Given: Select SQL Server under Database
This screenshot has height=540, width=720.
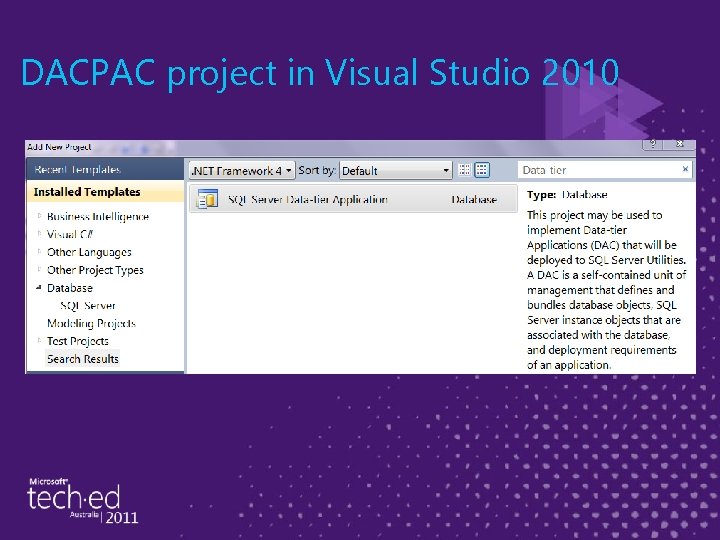Looking at the screenshot, I should tap(88, 305).
